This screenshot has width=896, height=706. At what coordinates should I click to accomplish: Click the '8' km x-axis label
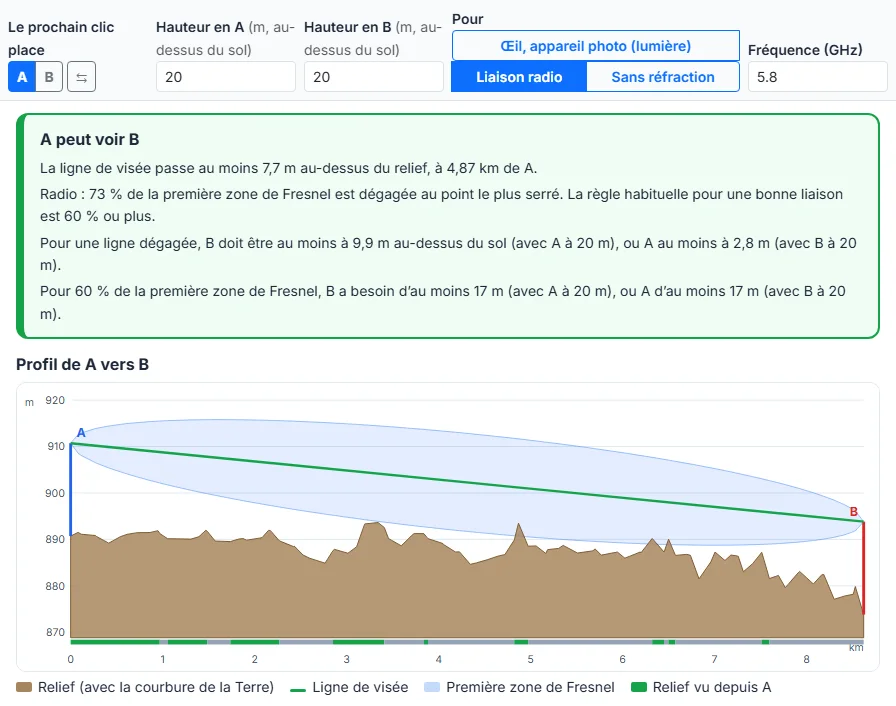[x=806, y=659]
